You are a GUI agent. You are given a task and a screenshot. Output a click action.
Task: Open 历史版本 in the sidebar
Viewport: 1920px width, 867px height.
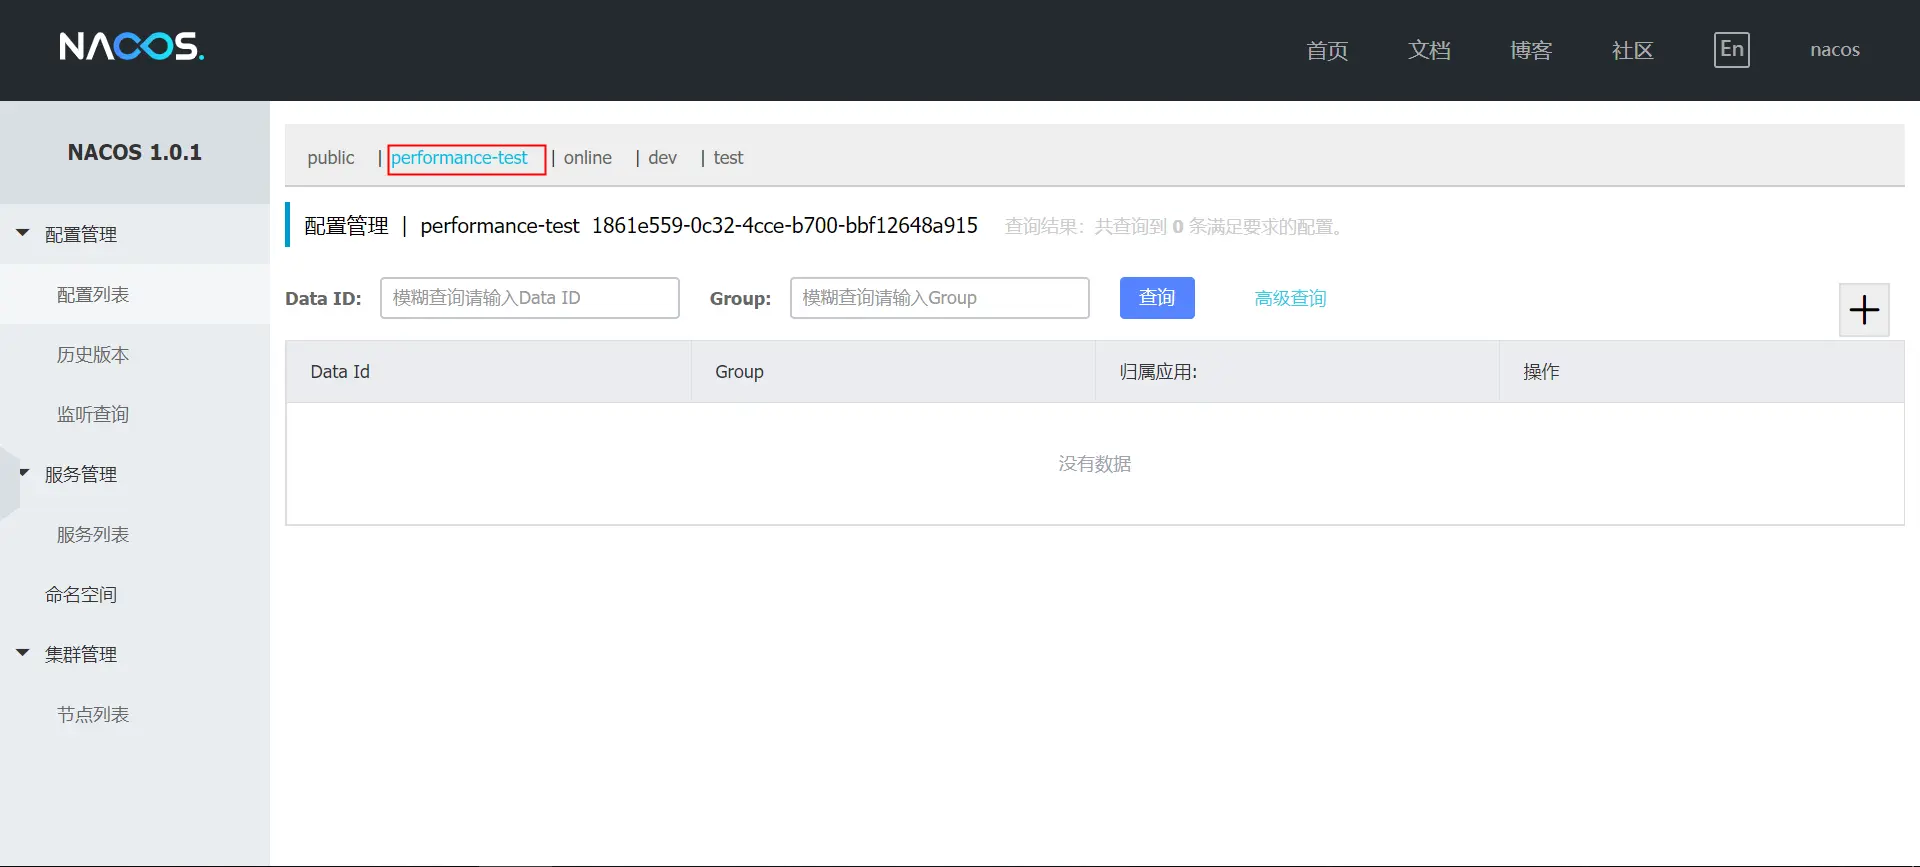(x=93, y=354)
